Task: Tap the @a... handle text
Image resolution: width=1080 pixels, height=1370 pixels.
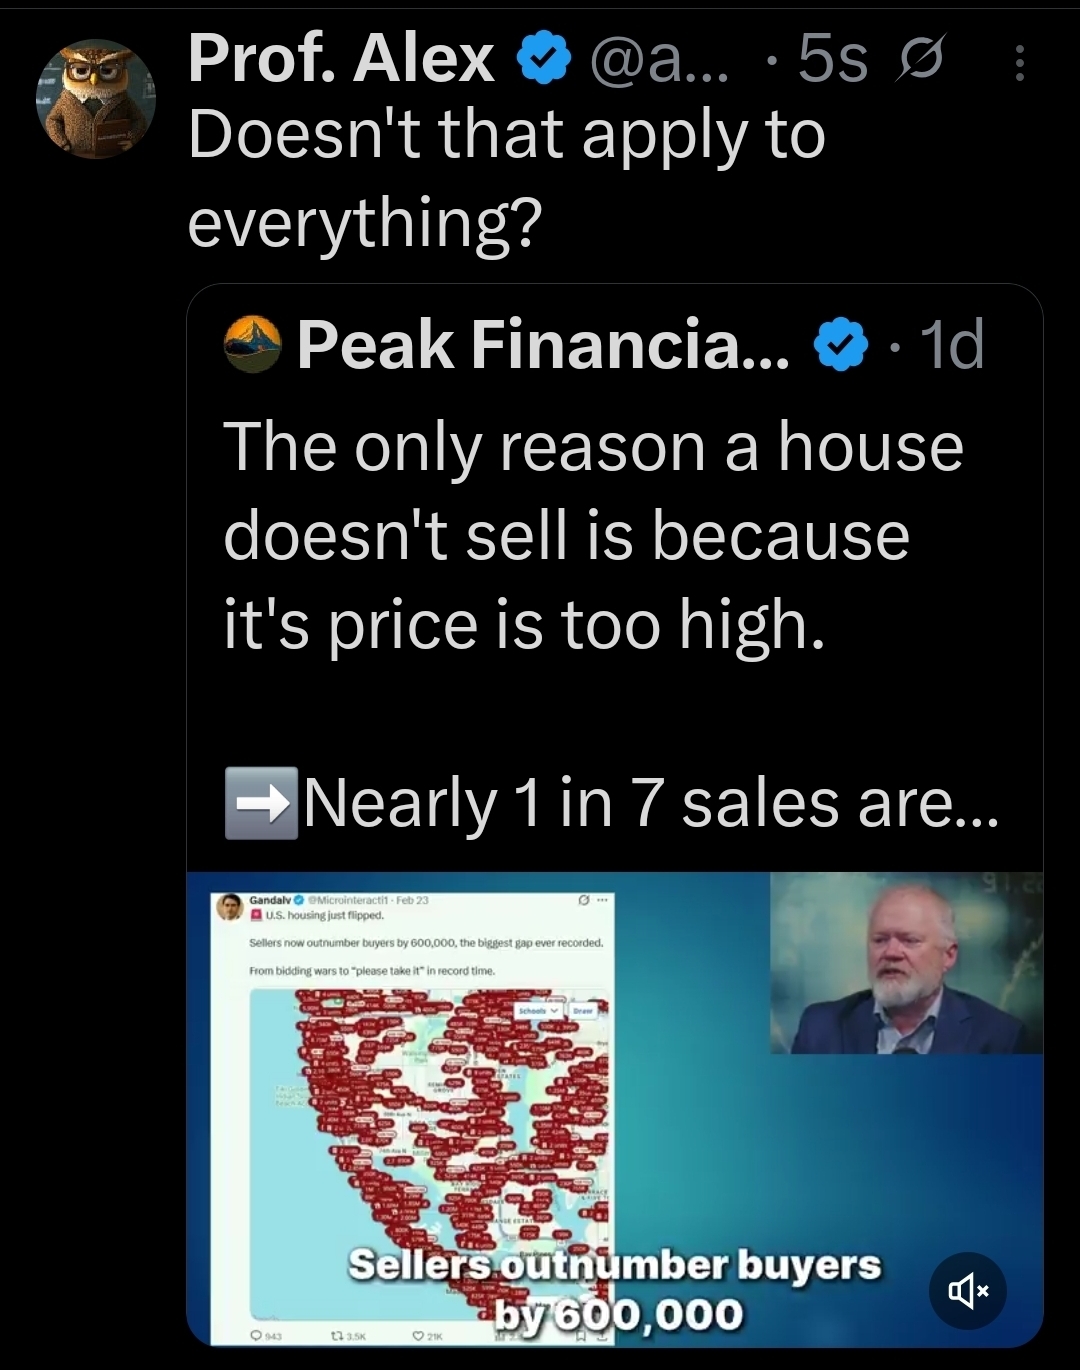Action: [x=660, y=60]
